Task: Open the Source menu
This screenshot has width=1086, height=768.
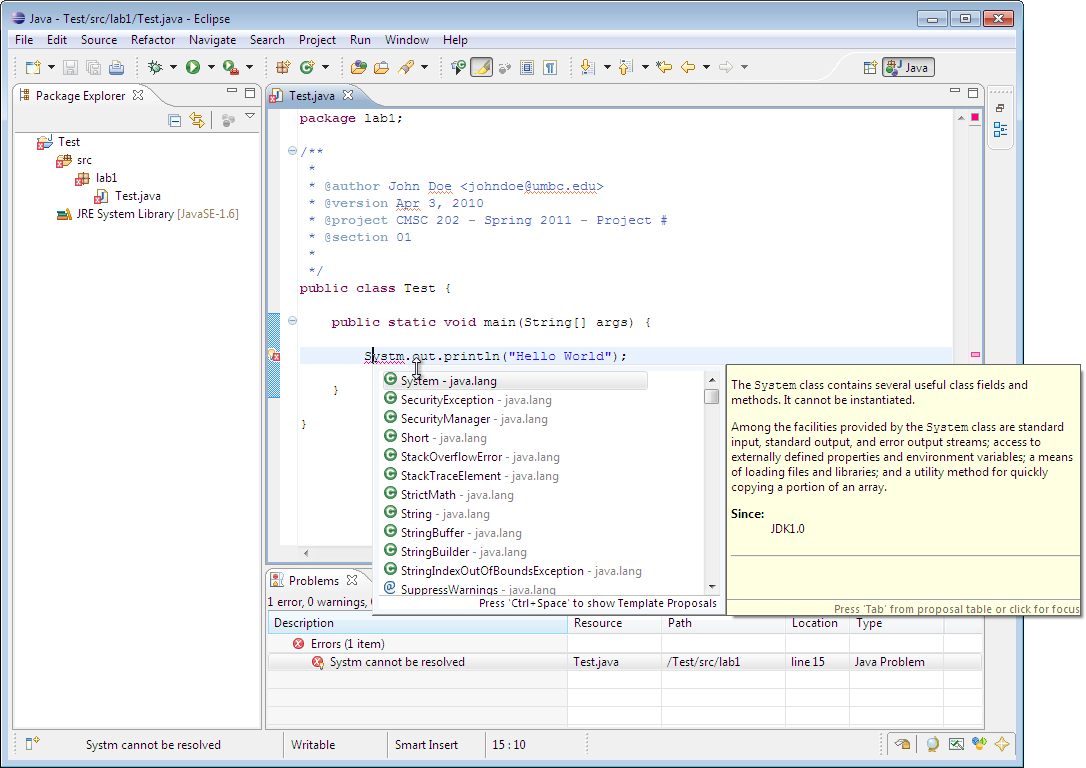Action: pyautogui.click(x=99, y=39)
